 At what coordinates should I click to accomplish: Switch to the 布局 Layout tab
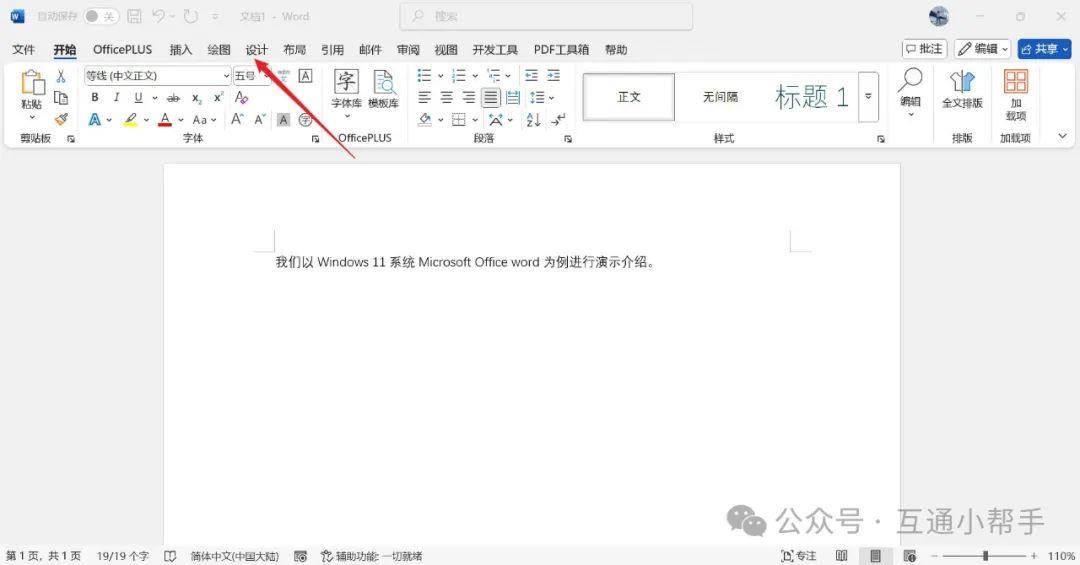click(294, 50)
